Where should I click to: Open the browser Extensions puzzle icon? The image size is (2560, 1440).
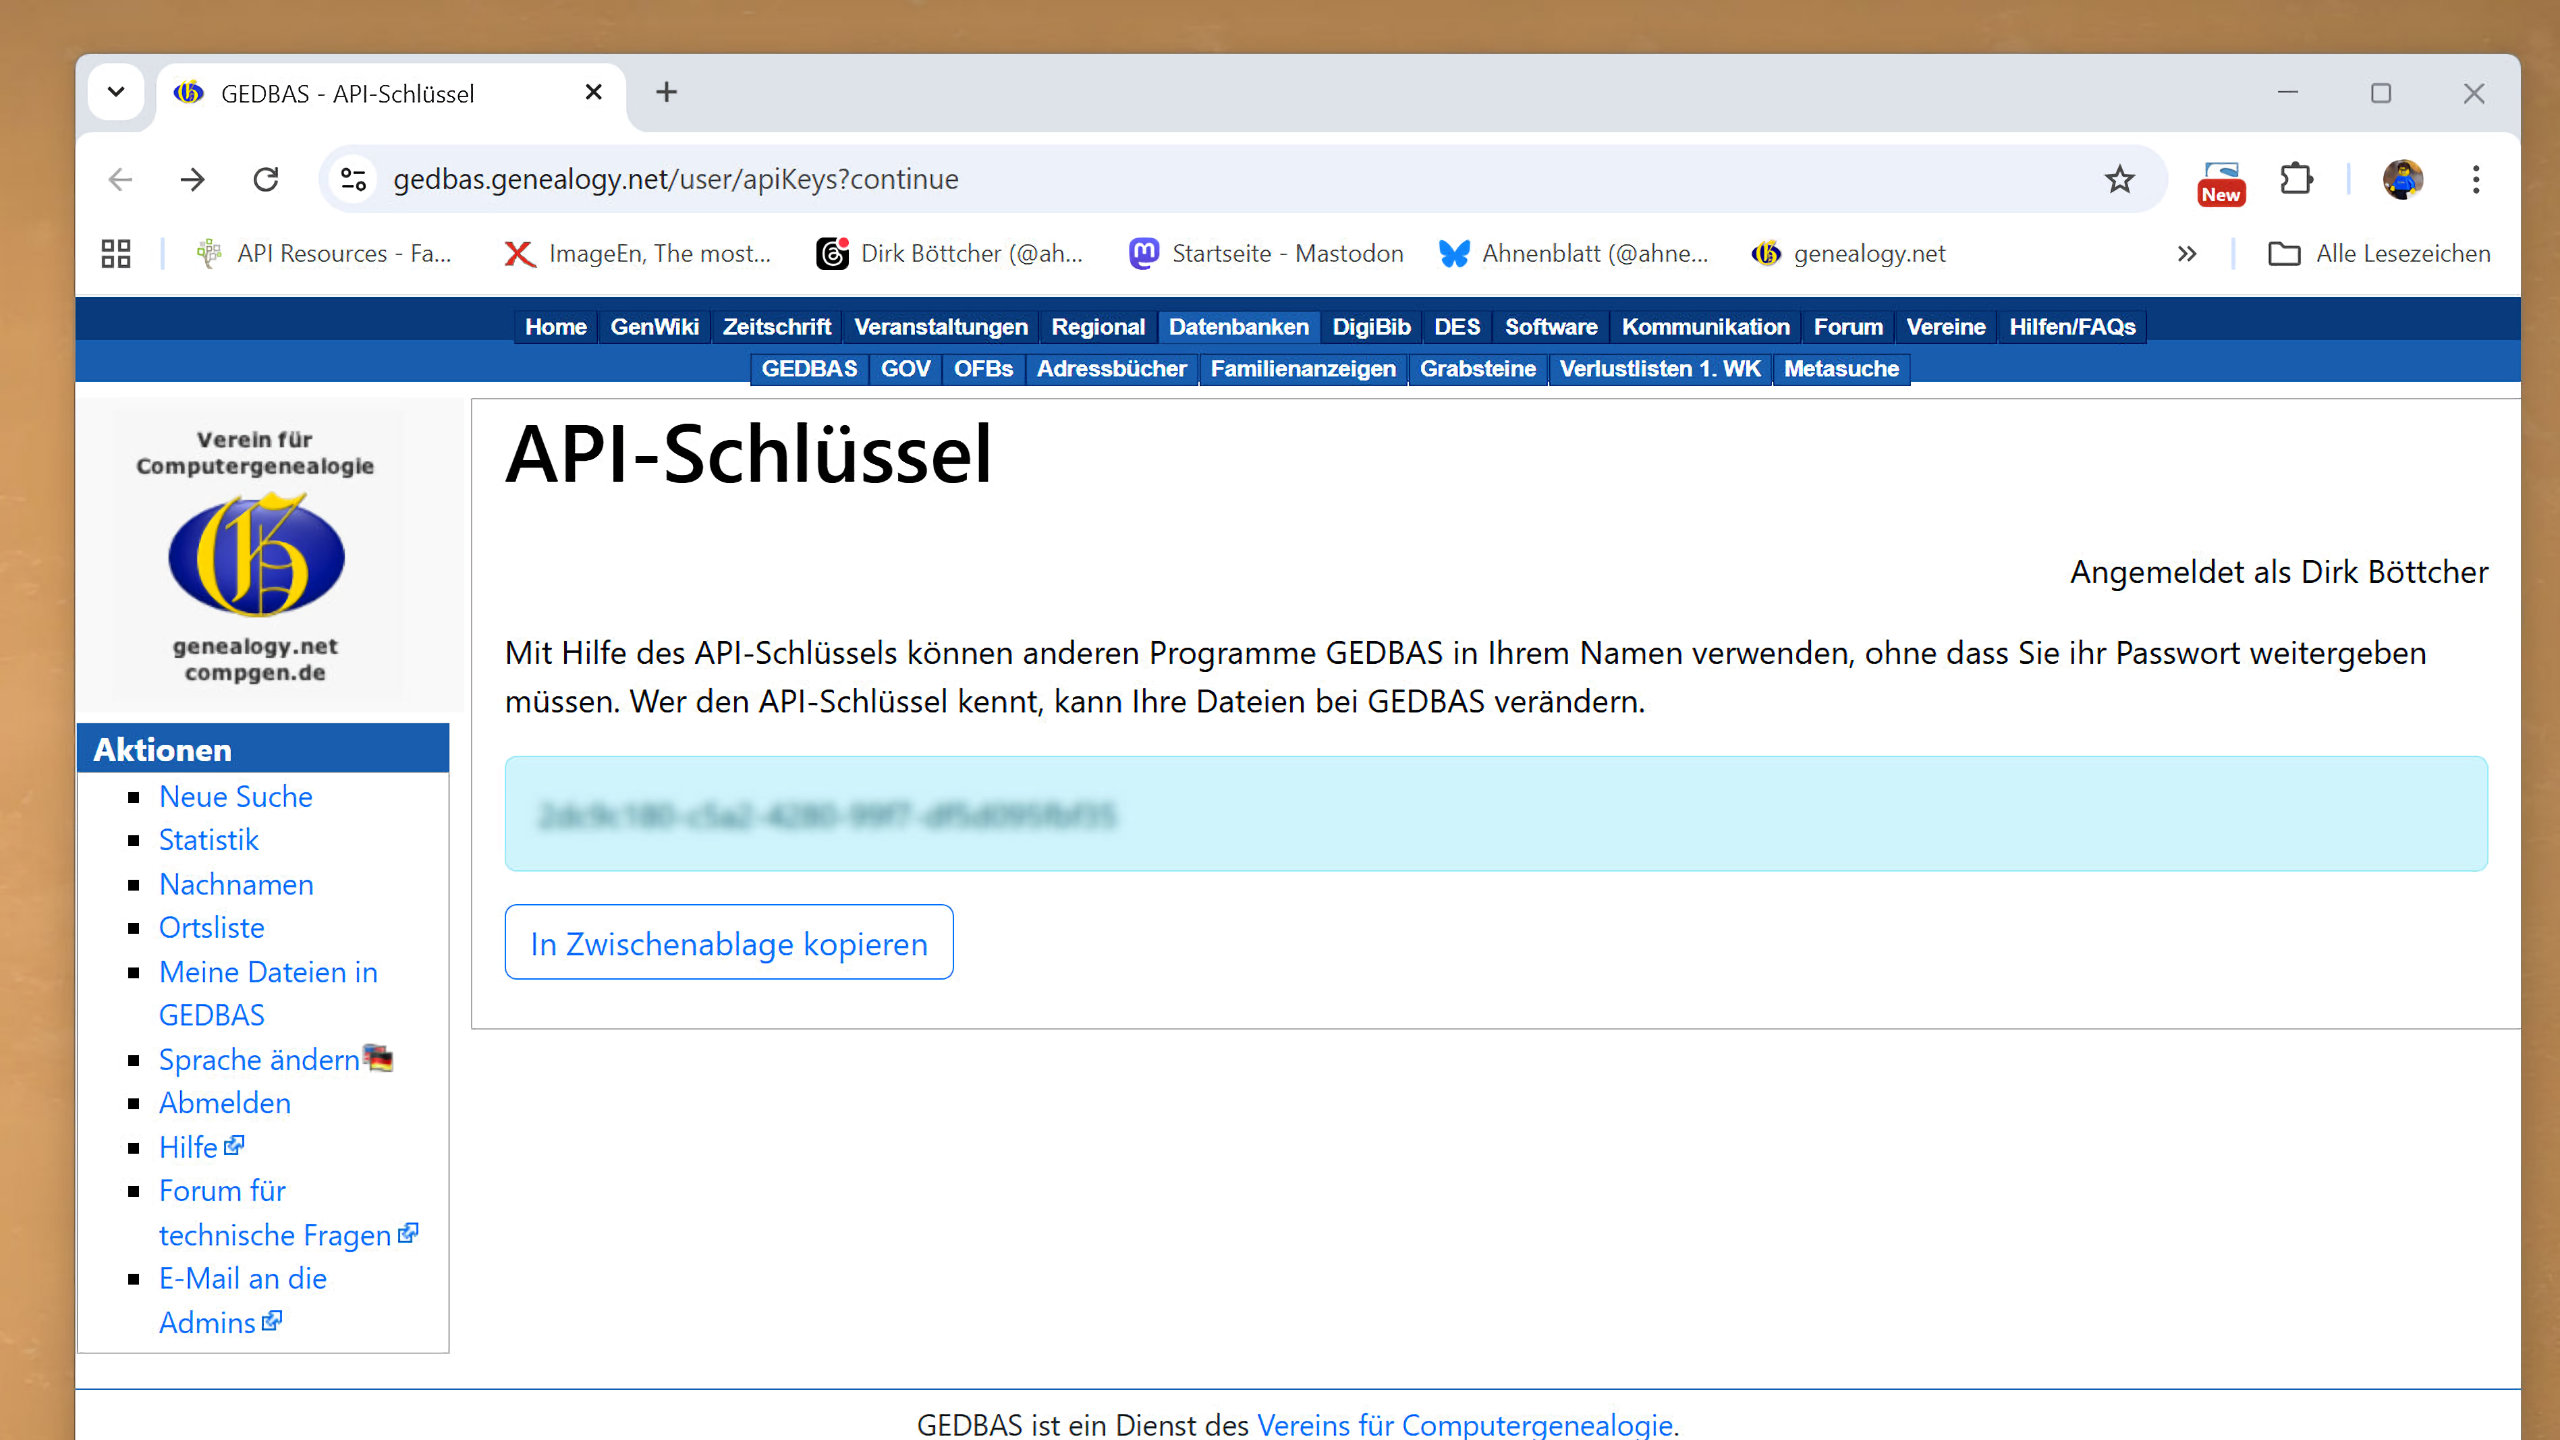click(x=2296, y=180)
